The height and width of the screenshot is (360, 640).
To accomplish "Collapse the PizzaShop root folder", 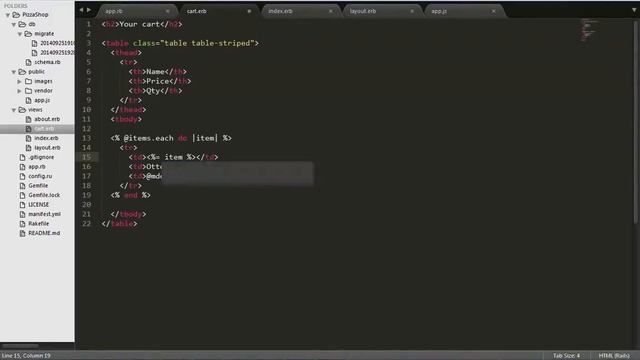I will [8, 15].
